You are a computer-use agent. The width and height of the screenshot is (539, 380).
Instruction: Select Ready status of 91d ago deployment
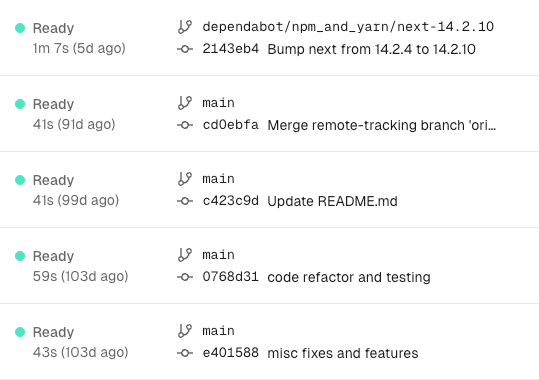point(53,104)
